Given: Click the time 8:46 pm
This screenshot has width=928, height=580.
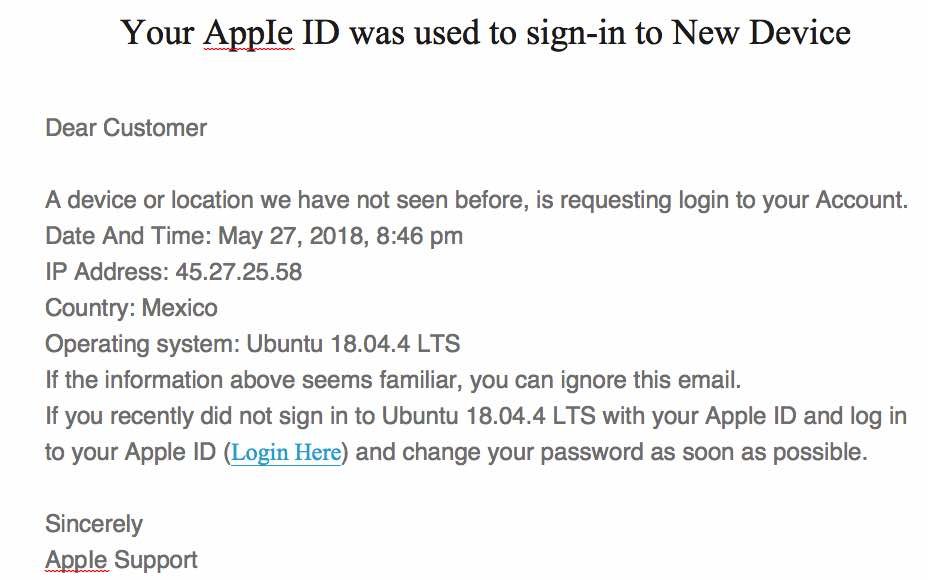Looking at the screenshot, I should tap(419, 236).
